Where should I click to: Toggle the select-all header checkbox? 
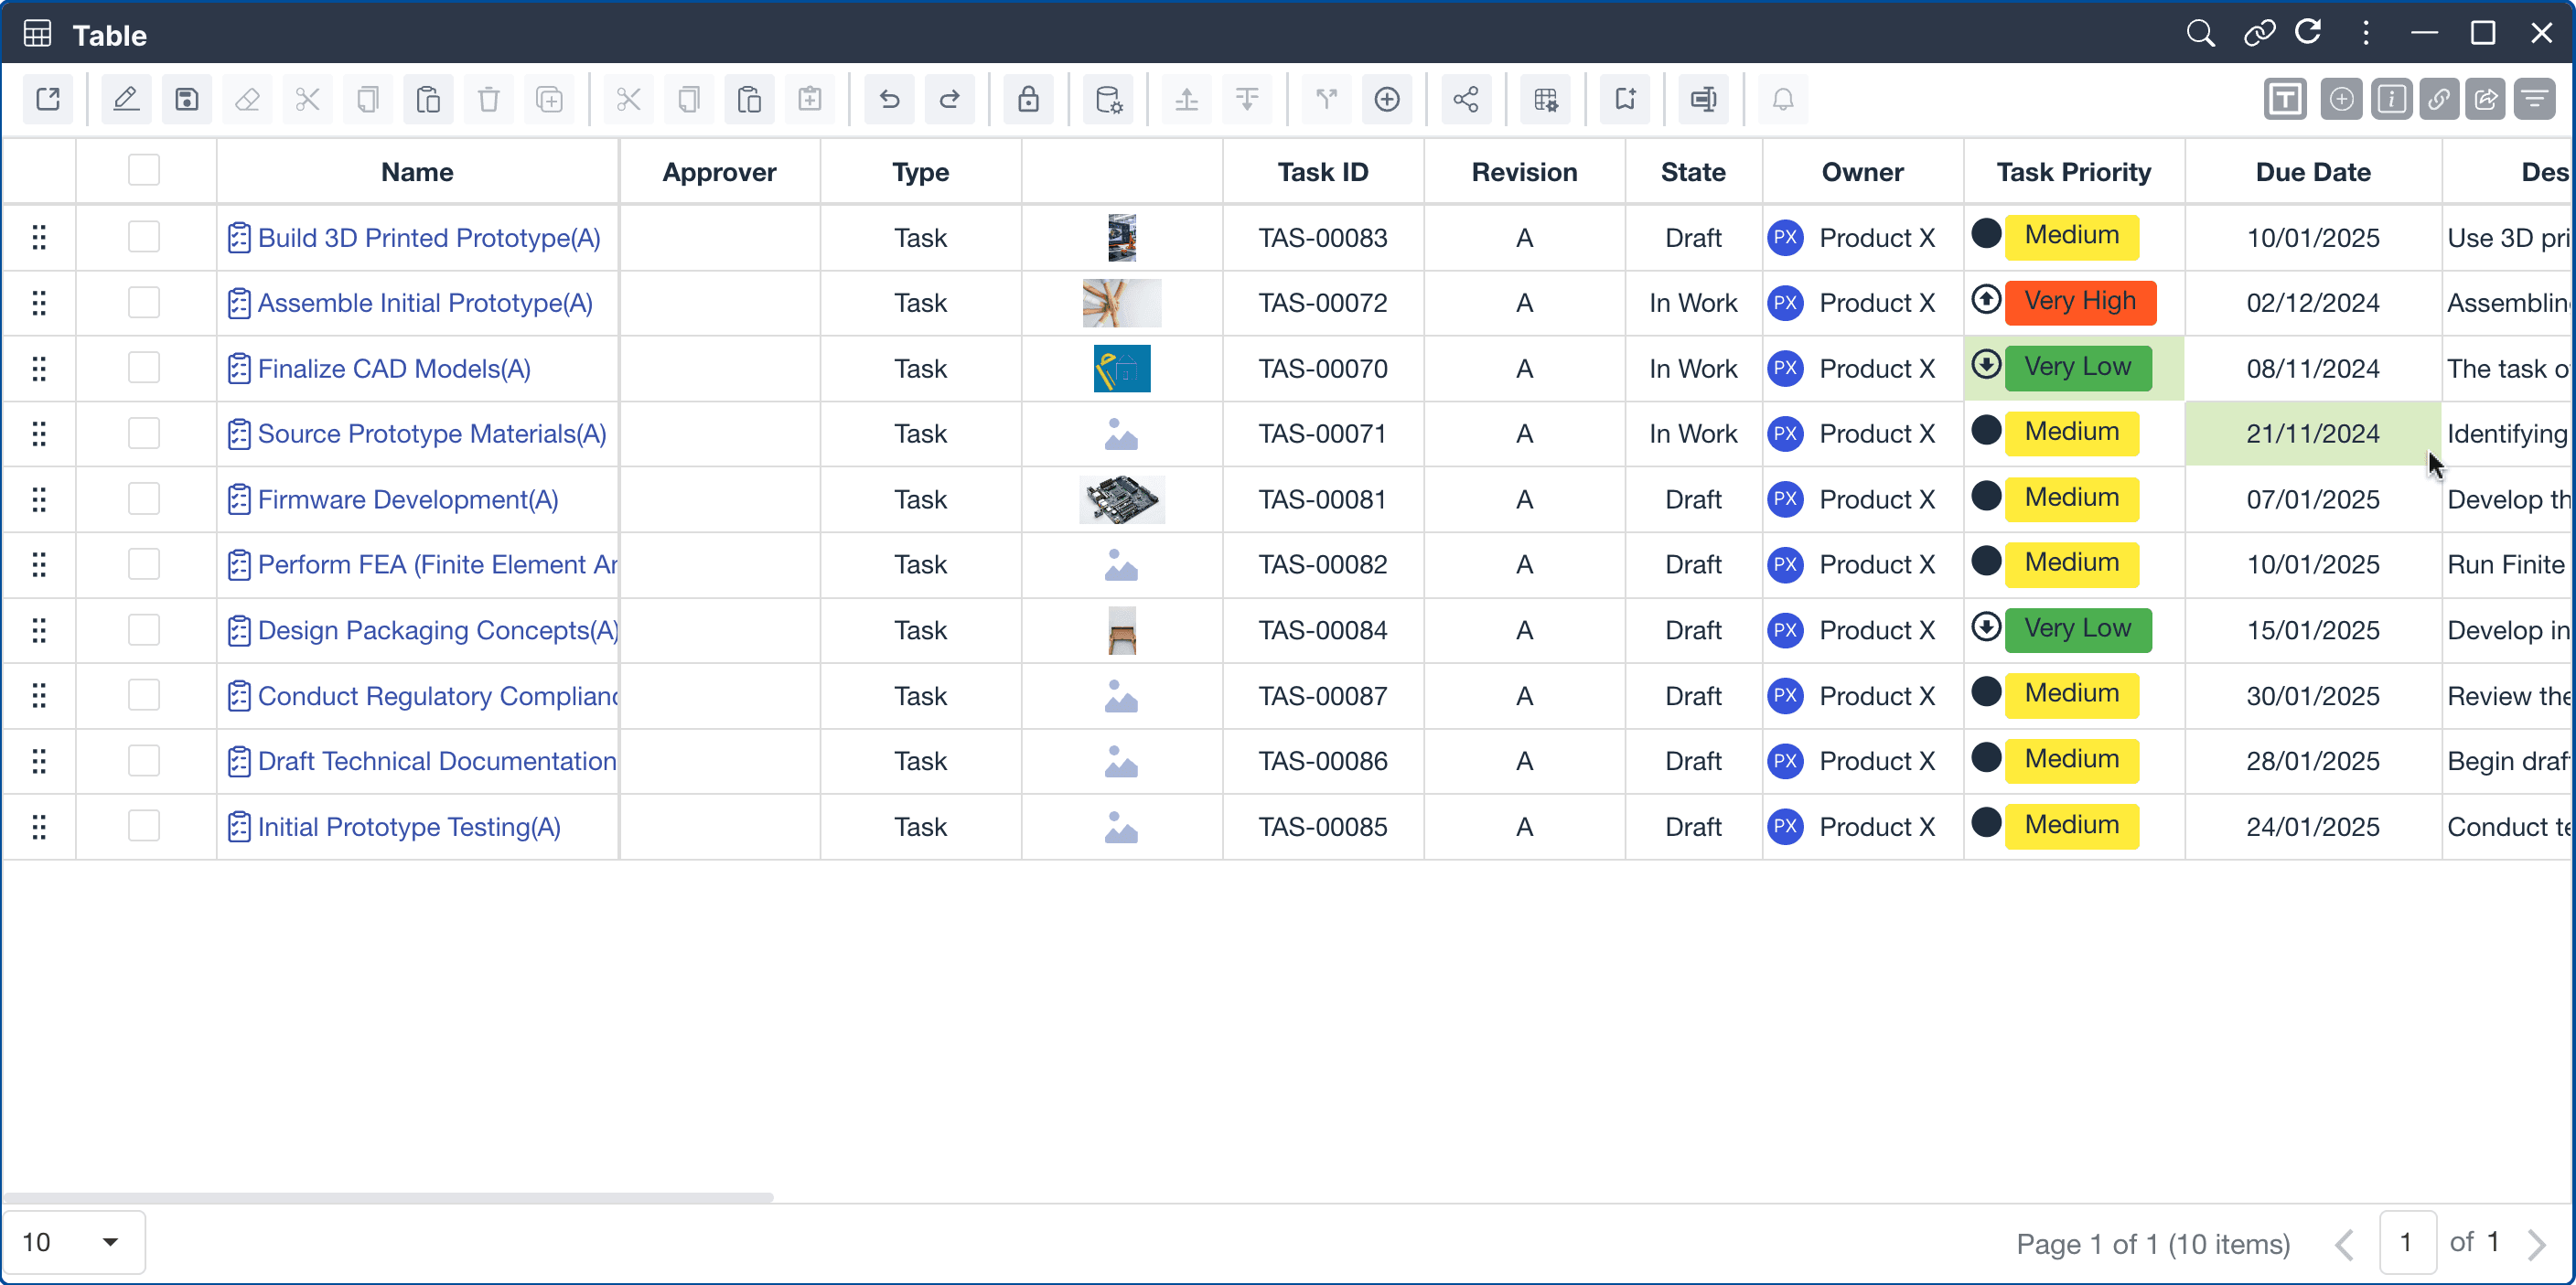click(144, 171)
